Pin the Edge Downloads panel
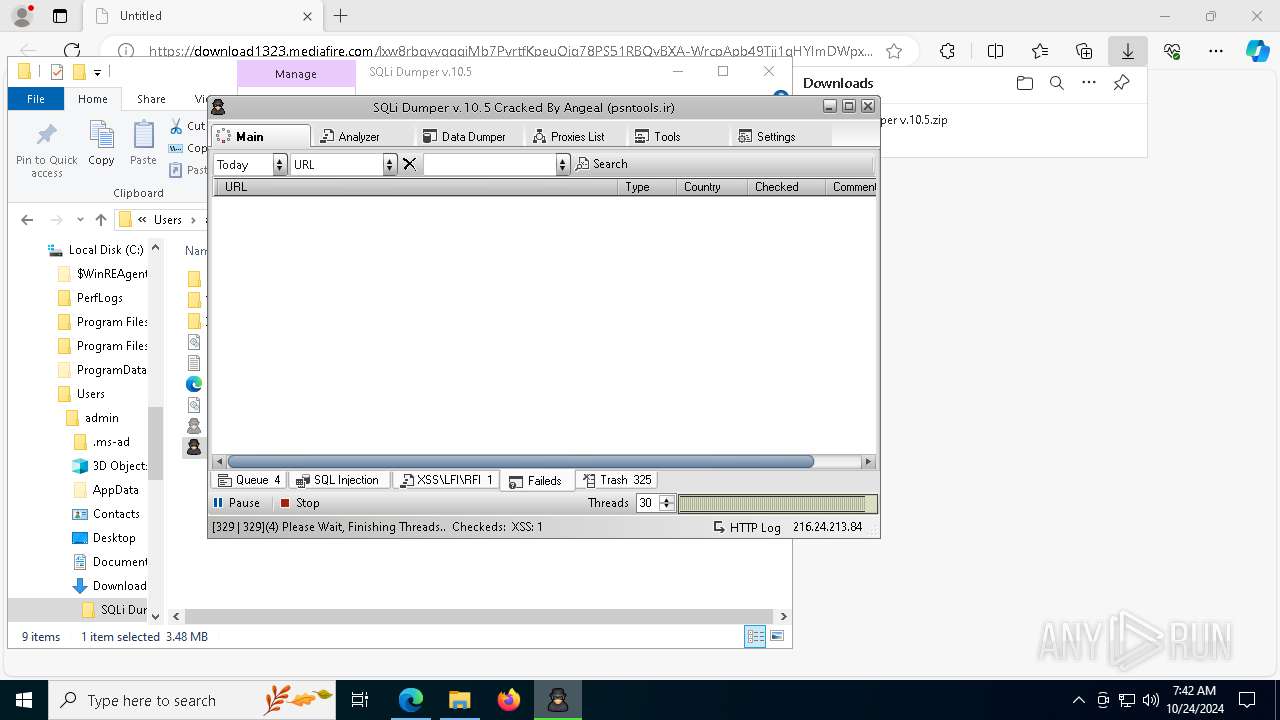 [1121, 83]
